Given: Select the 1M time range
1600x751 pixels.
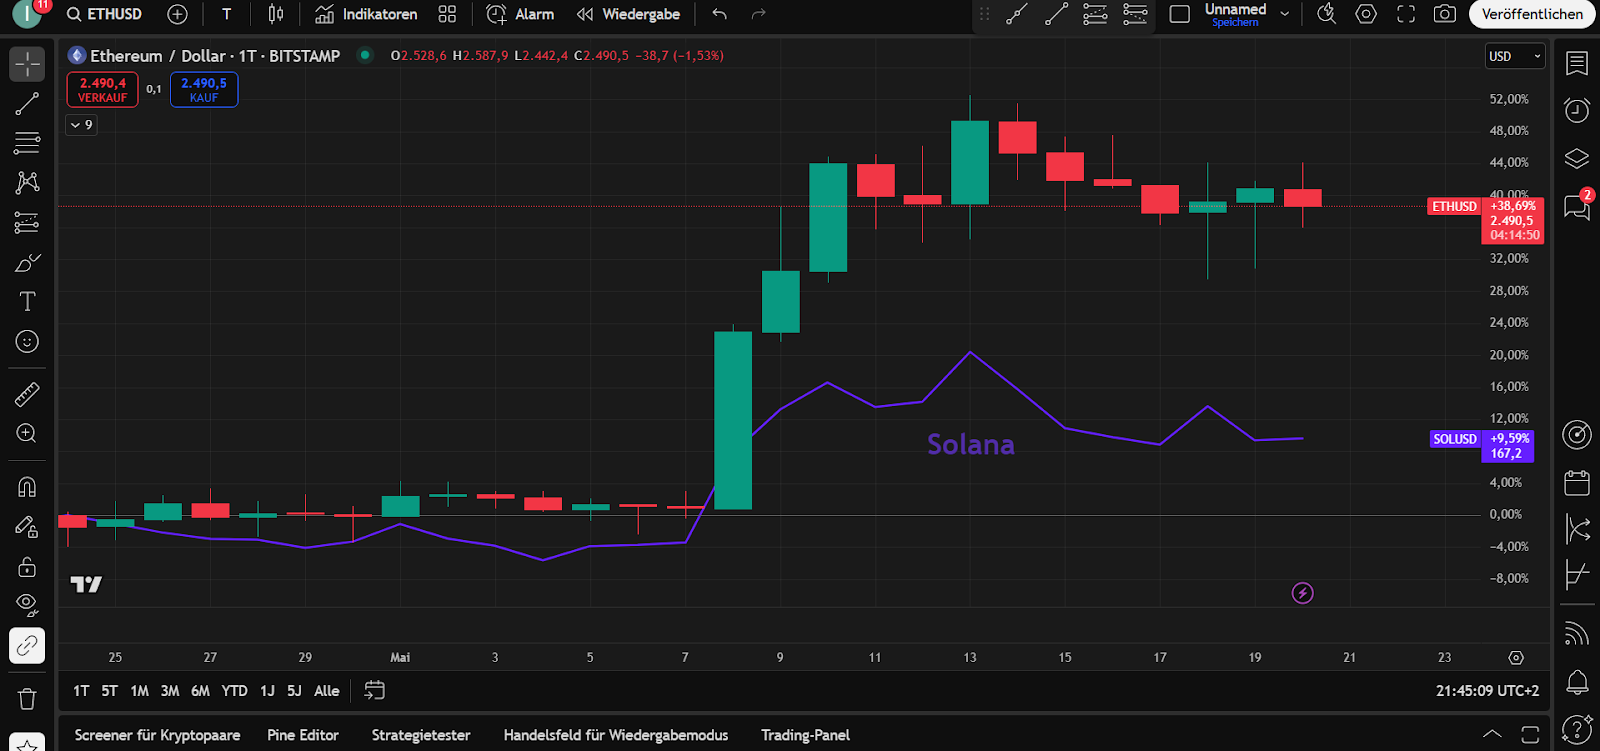Looking at the screenshot, I should (x=140, y=691).
